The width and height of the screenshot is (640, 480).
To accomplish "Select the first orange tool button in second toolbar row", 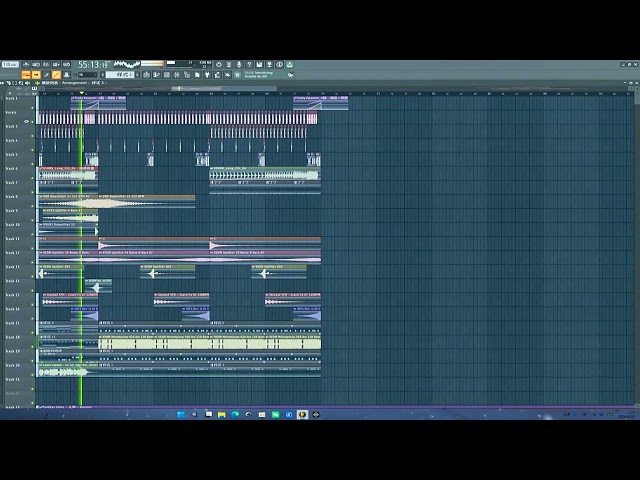I will point(26,75).
